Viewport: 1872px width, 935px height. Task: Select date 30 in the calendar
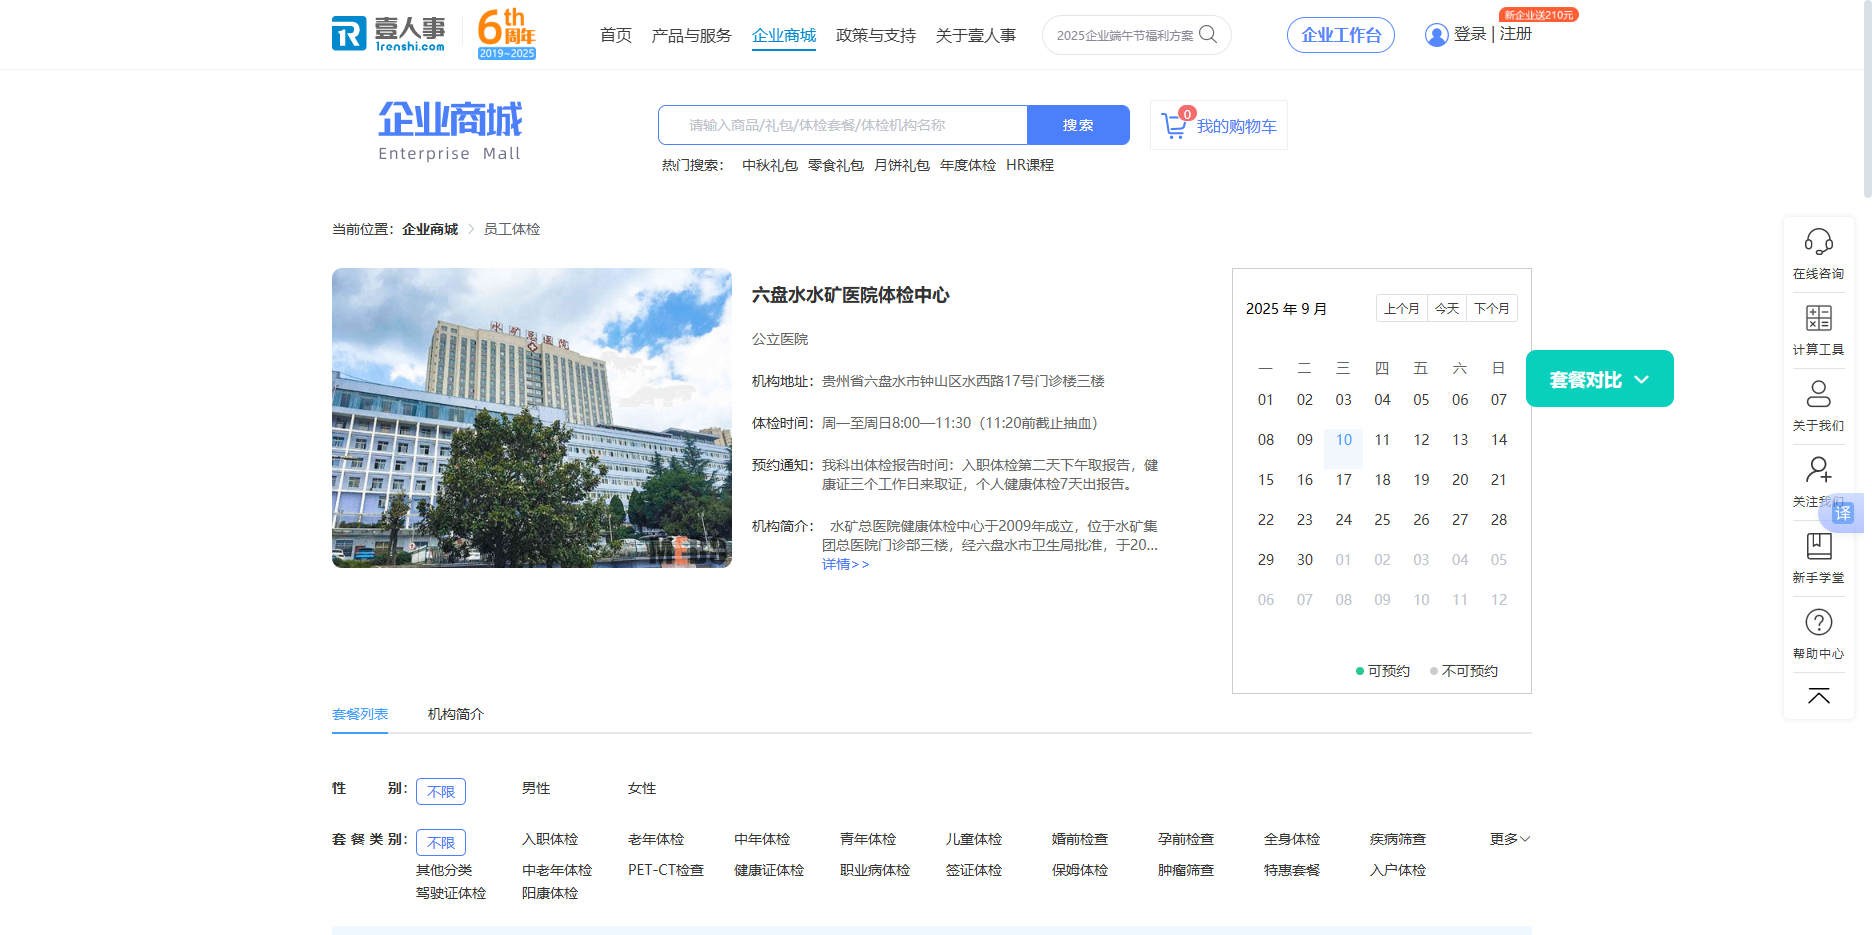1305,560
